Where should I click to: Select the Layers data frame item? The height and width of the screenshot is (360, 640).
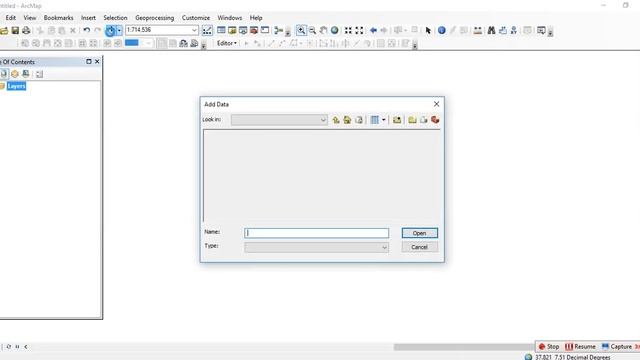tap(16, 86)
